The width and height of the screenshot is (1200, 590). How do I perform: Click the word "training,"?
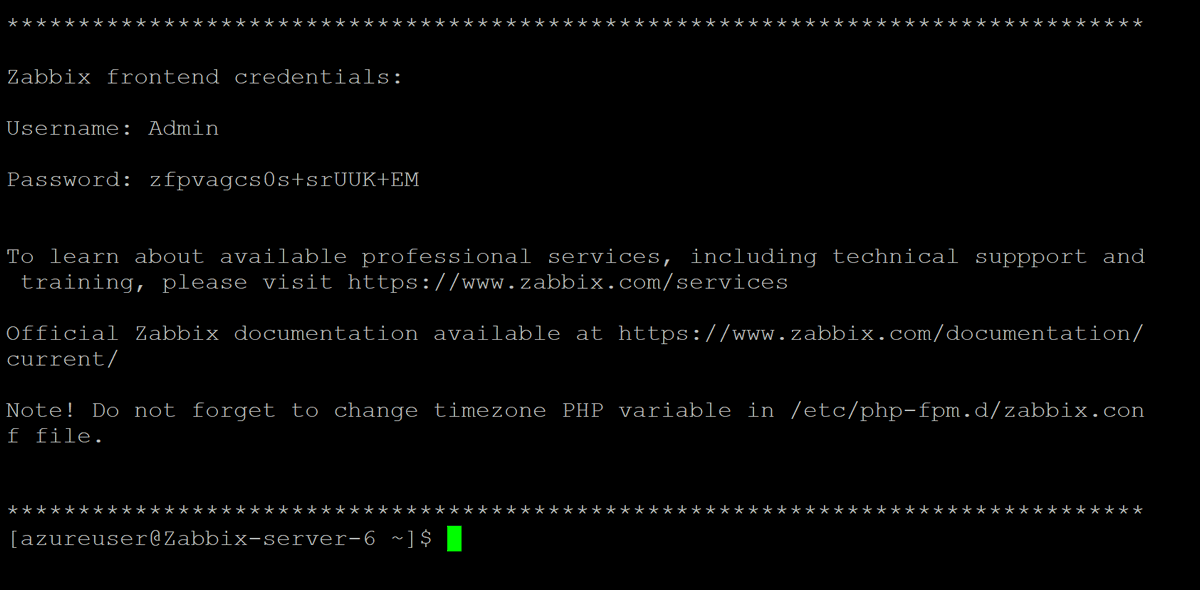[84, 282]
